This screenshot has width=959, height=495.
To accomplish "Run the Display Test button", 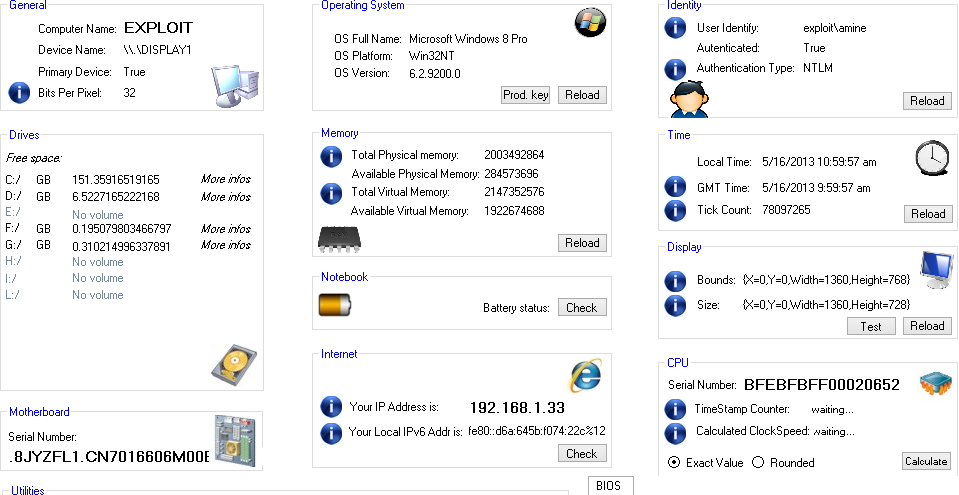I will 871,326.
